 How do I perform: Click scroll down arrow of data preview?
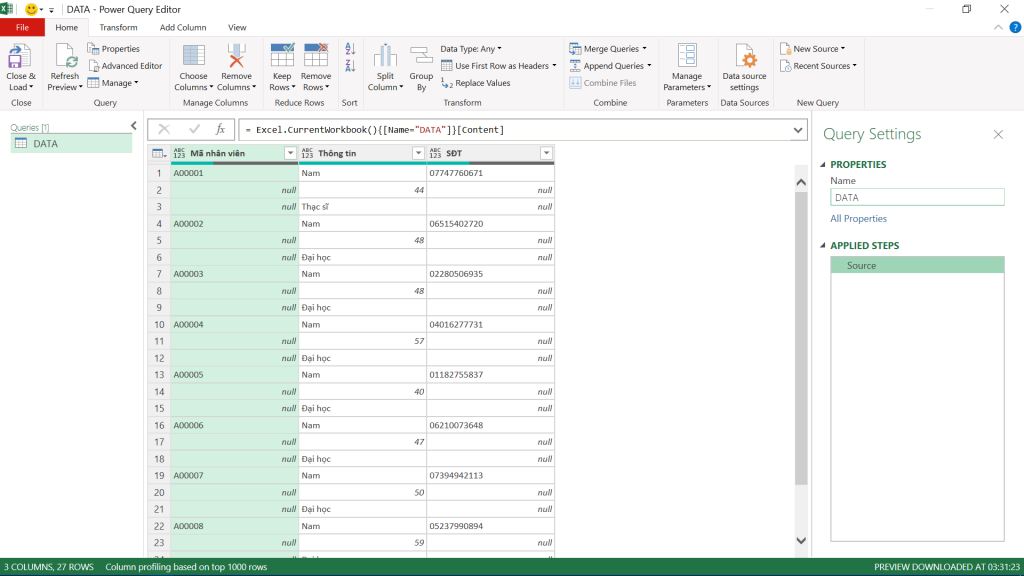[801, 541]
